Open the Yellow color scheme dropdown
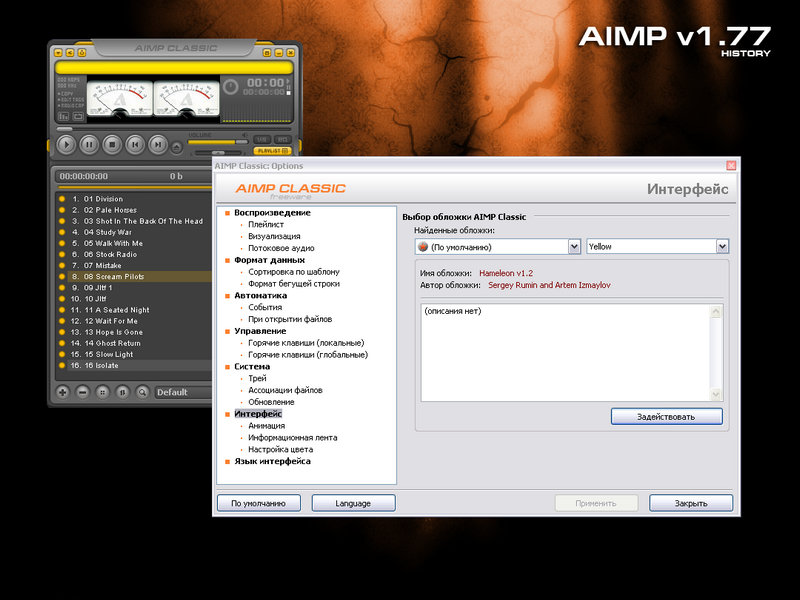Image resolution: width=800 pixels, height=600 pixels. (x=658, y=247)
